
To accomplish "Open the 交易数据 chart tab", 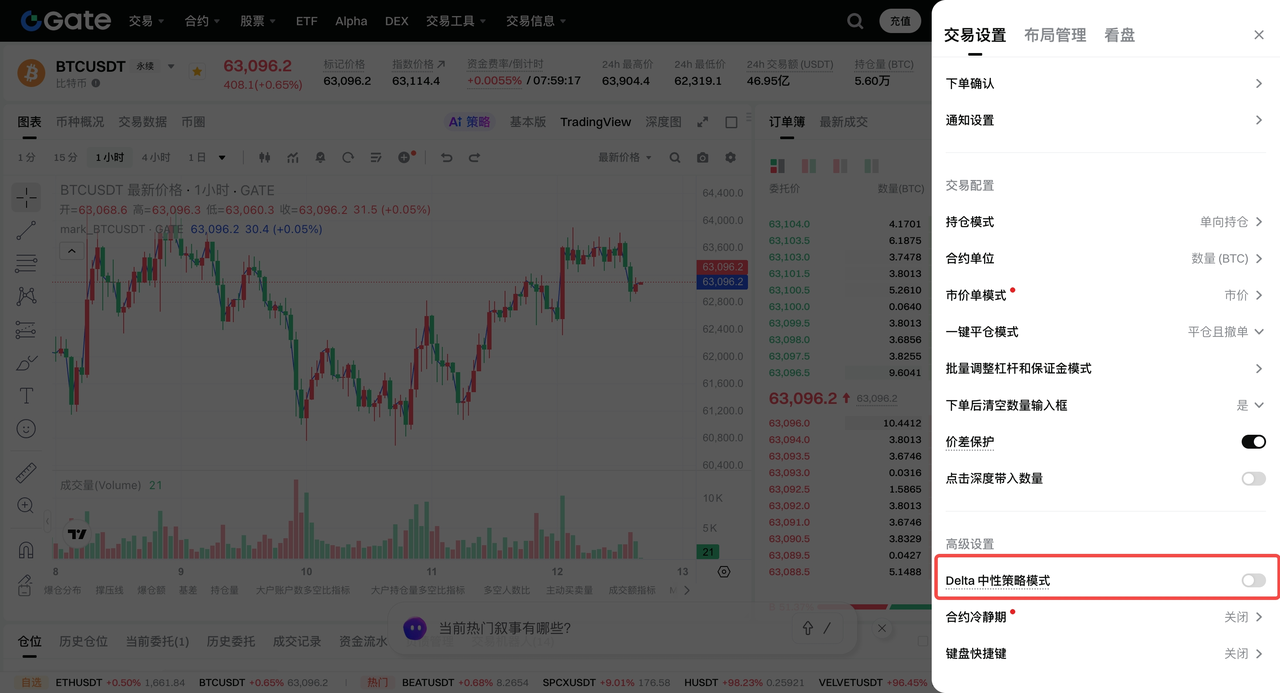I will 142,122.
